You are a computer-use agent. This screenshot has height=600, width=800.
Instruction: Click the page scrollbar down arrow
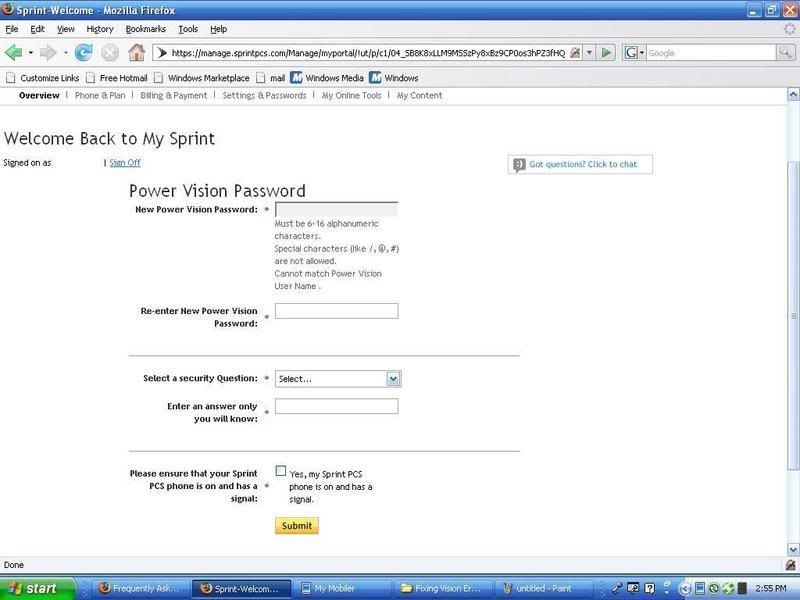[x=793, y=549]
